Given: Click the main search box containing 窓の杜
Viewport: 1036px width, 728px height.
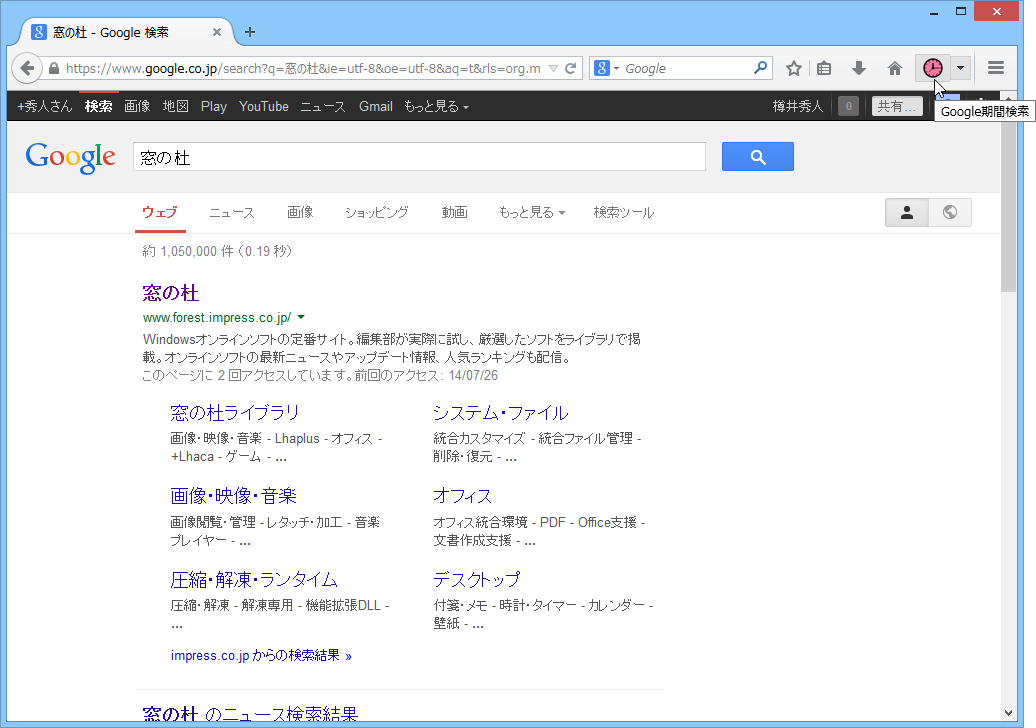Looking at the screenshot, I should point(419,157).
